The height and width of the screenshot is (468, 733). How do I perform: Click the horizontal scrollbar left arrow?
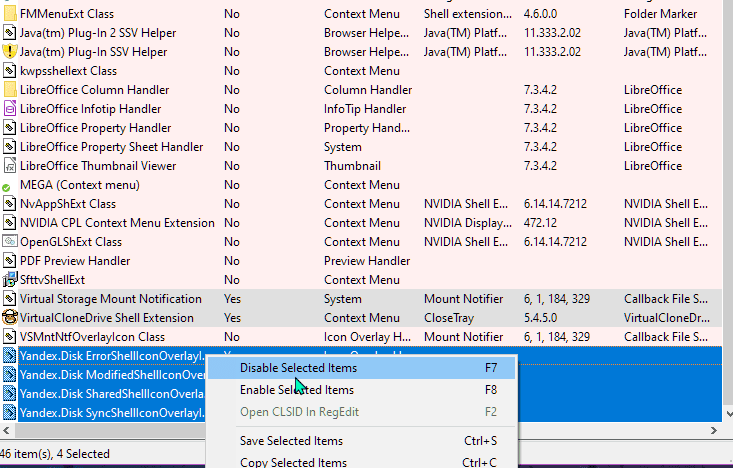click(x=6, y=430)
